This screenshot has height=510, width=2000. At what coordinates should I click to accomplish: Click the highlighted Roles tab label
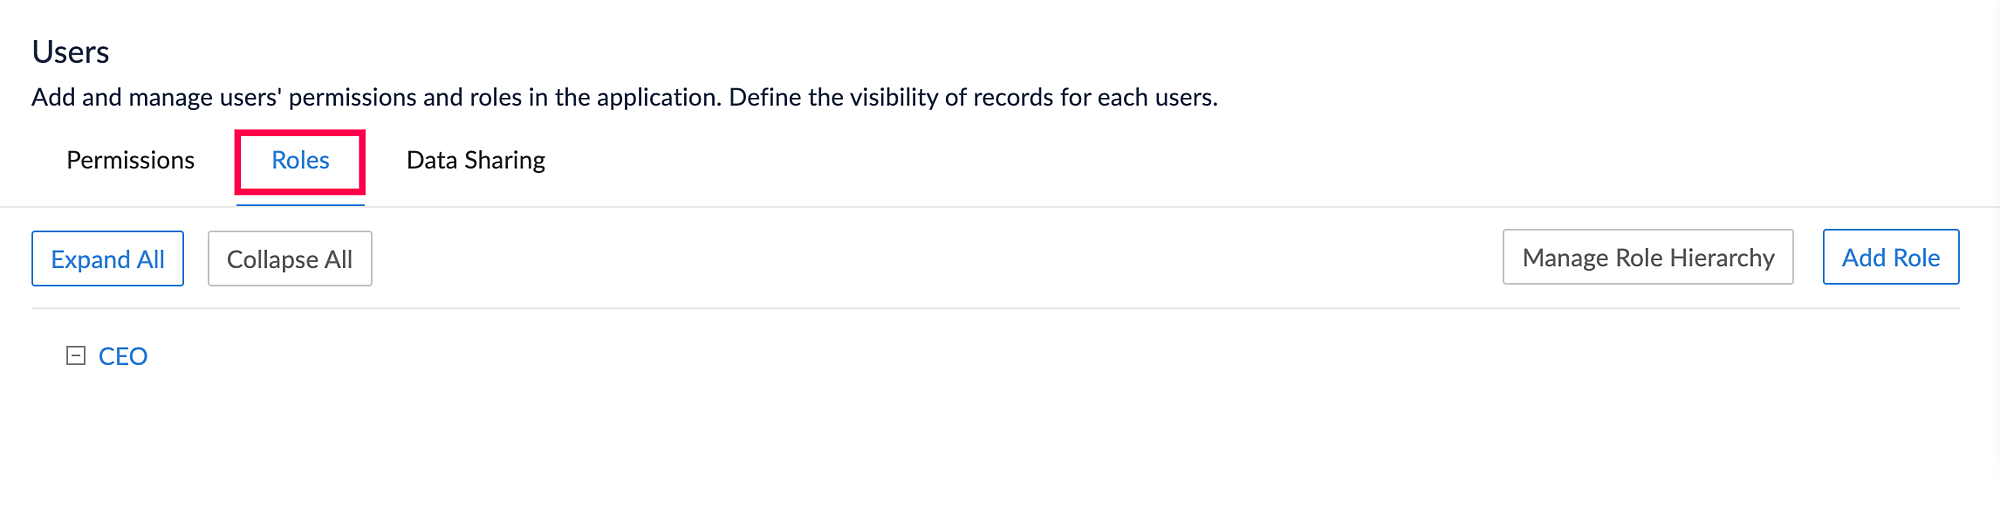[300, 160]
